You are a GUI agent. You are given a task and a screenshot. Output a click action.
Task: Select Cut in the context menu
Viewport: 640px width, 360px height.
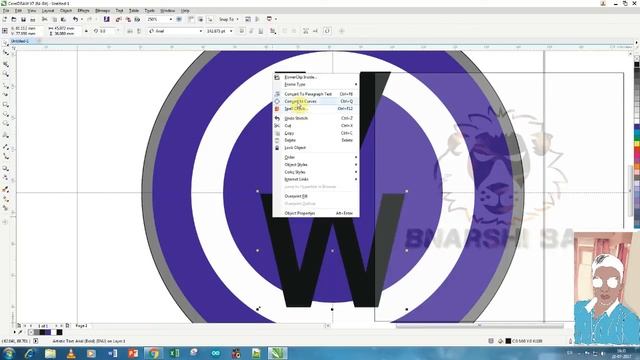tap(316, 126)
